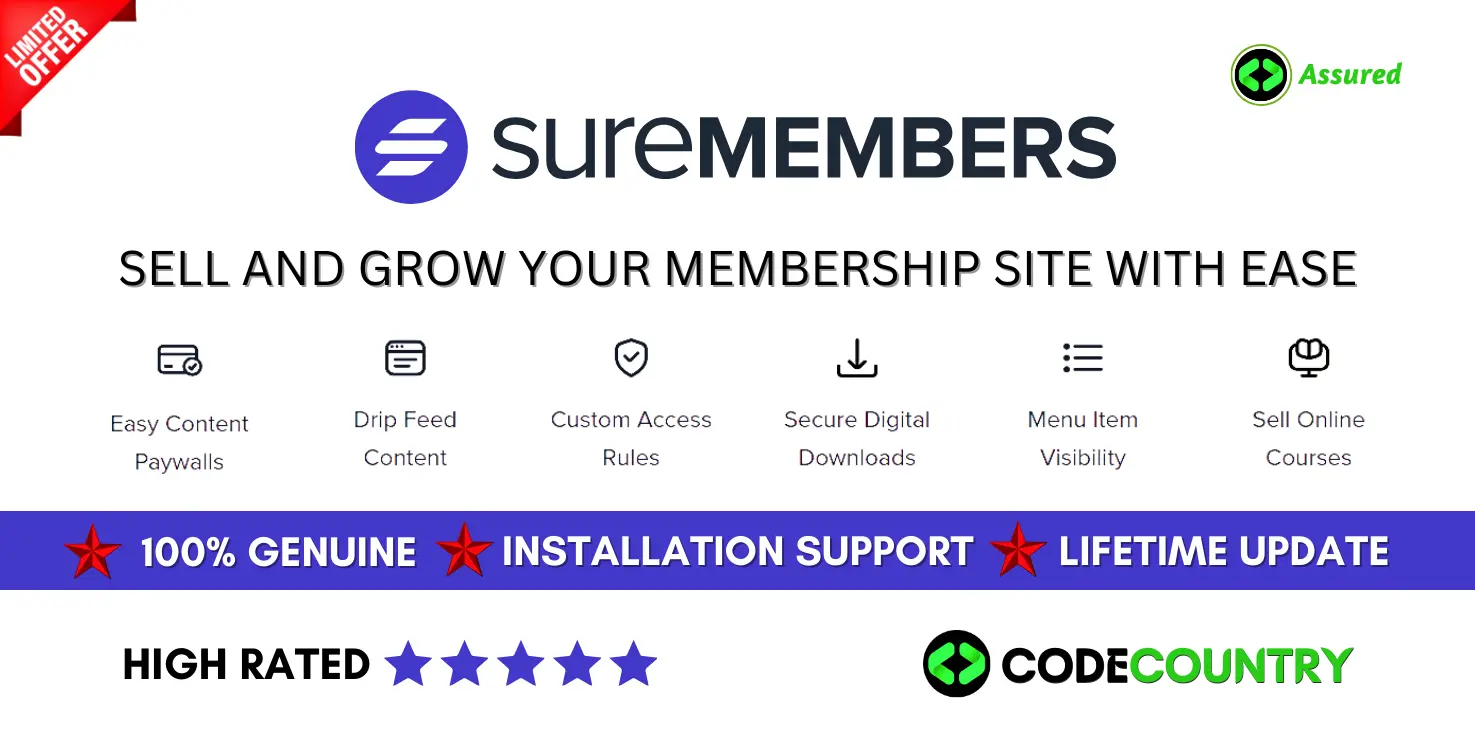Click the SureMembers wordmark text
Viewport: 1475px width, 750px height.
[803, 148]
